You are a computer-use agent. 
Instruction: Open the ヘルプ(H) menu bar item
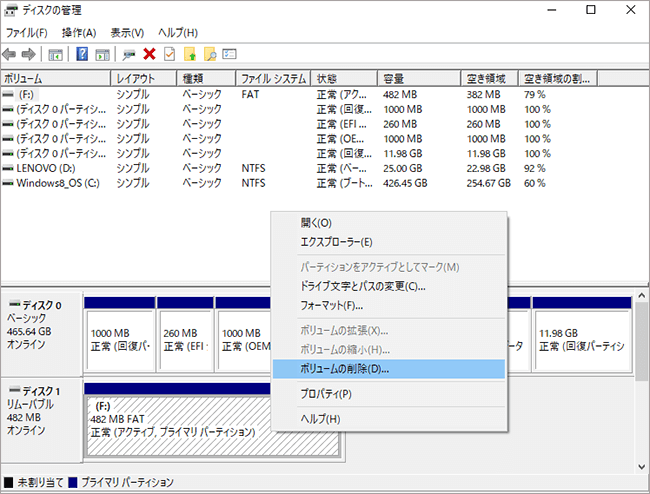pos(178,32)
